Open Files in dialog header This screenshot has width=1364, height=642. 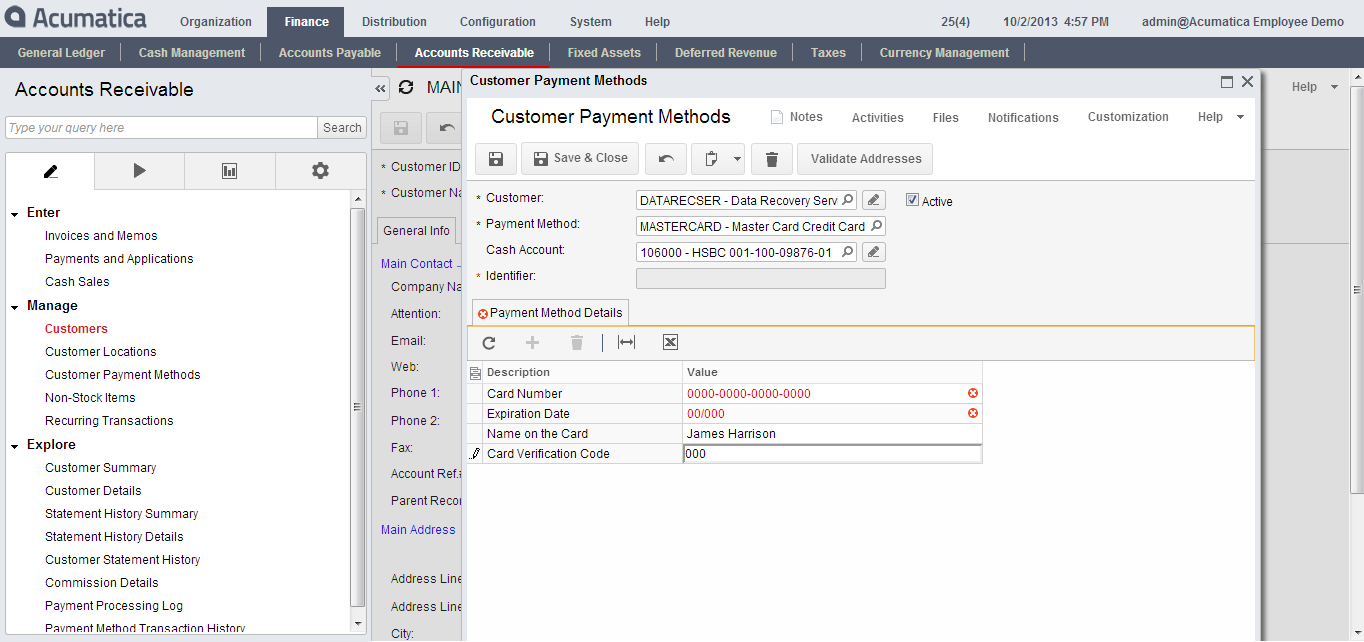coord(945,117)
